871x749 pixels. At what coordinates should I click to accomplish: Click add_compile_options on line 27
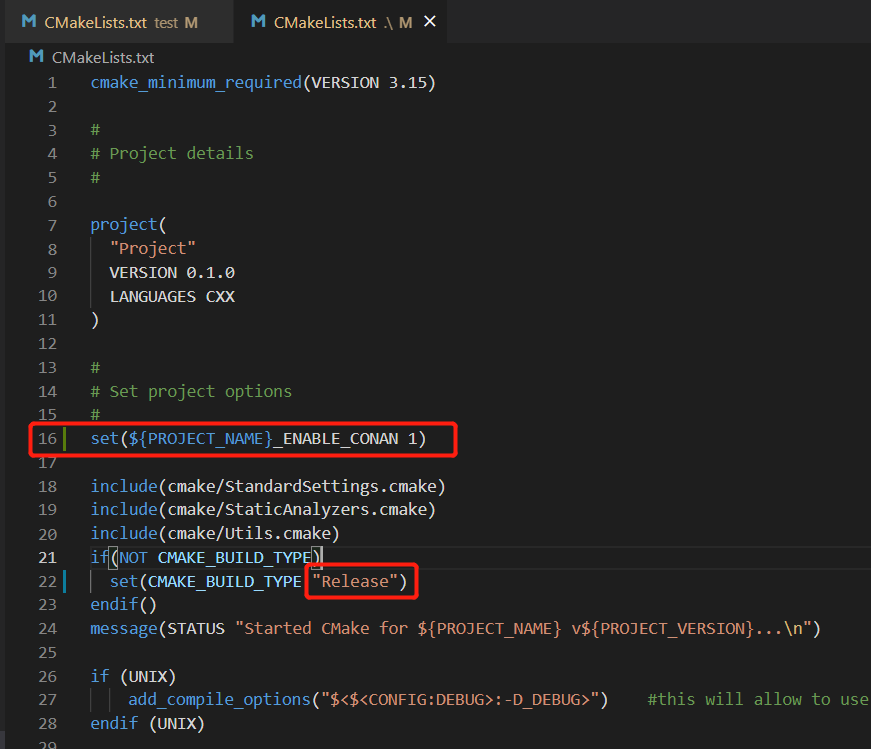coord(219,700)
